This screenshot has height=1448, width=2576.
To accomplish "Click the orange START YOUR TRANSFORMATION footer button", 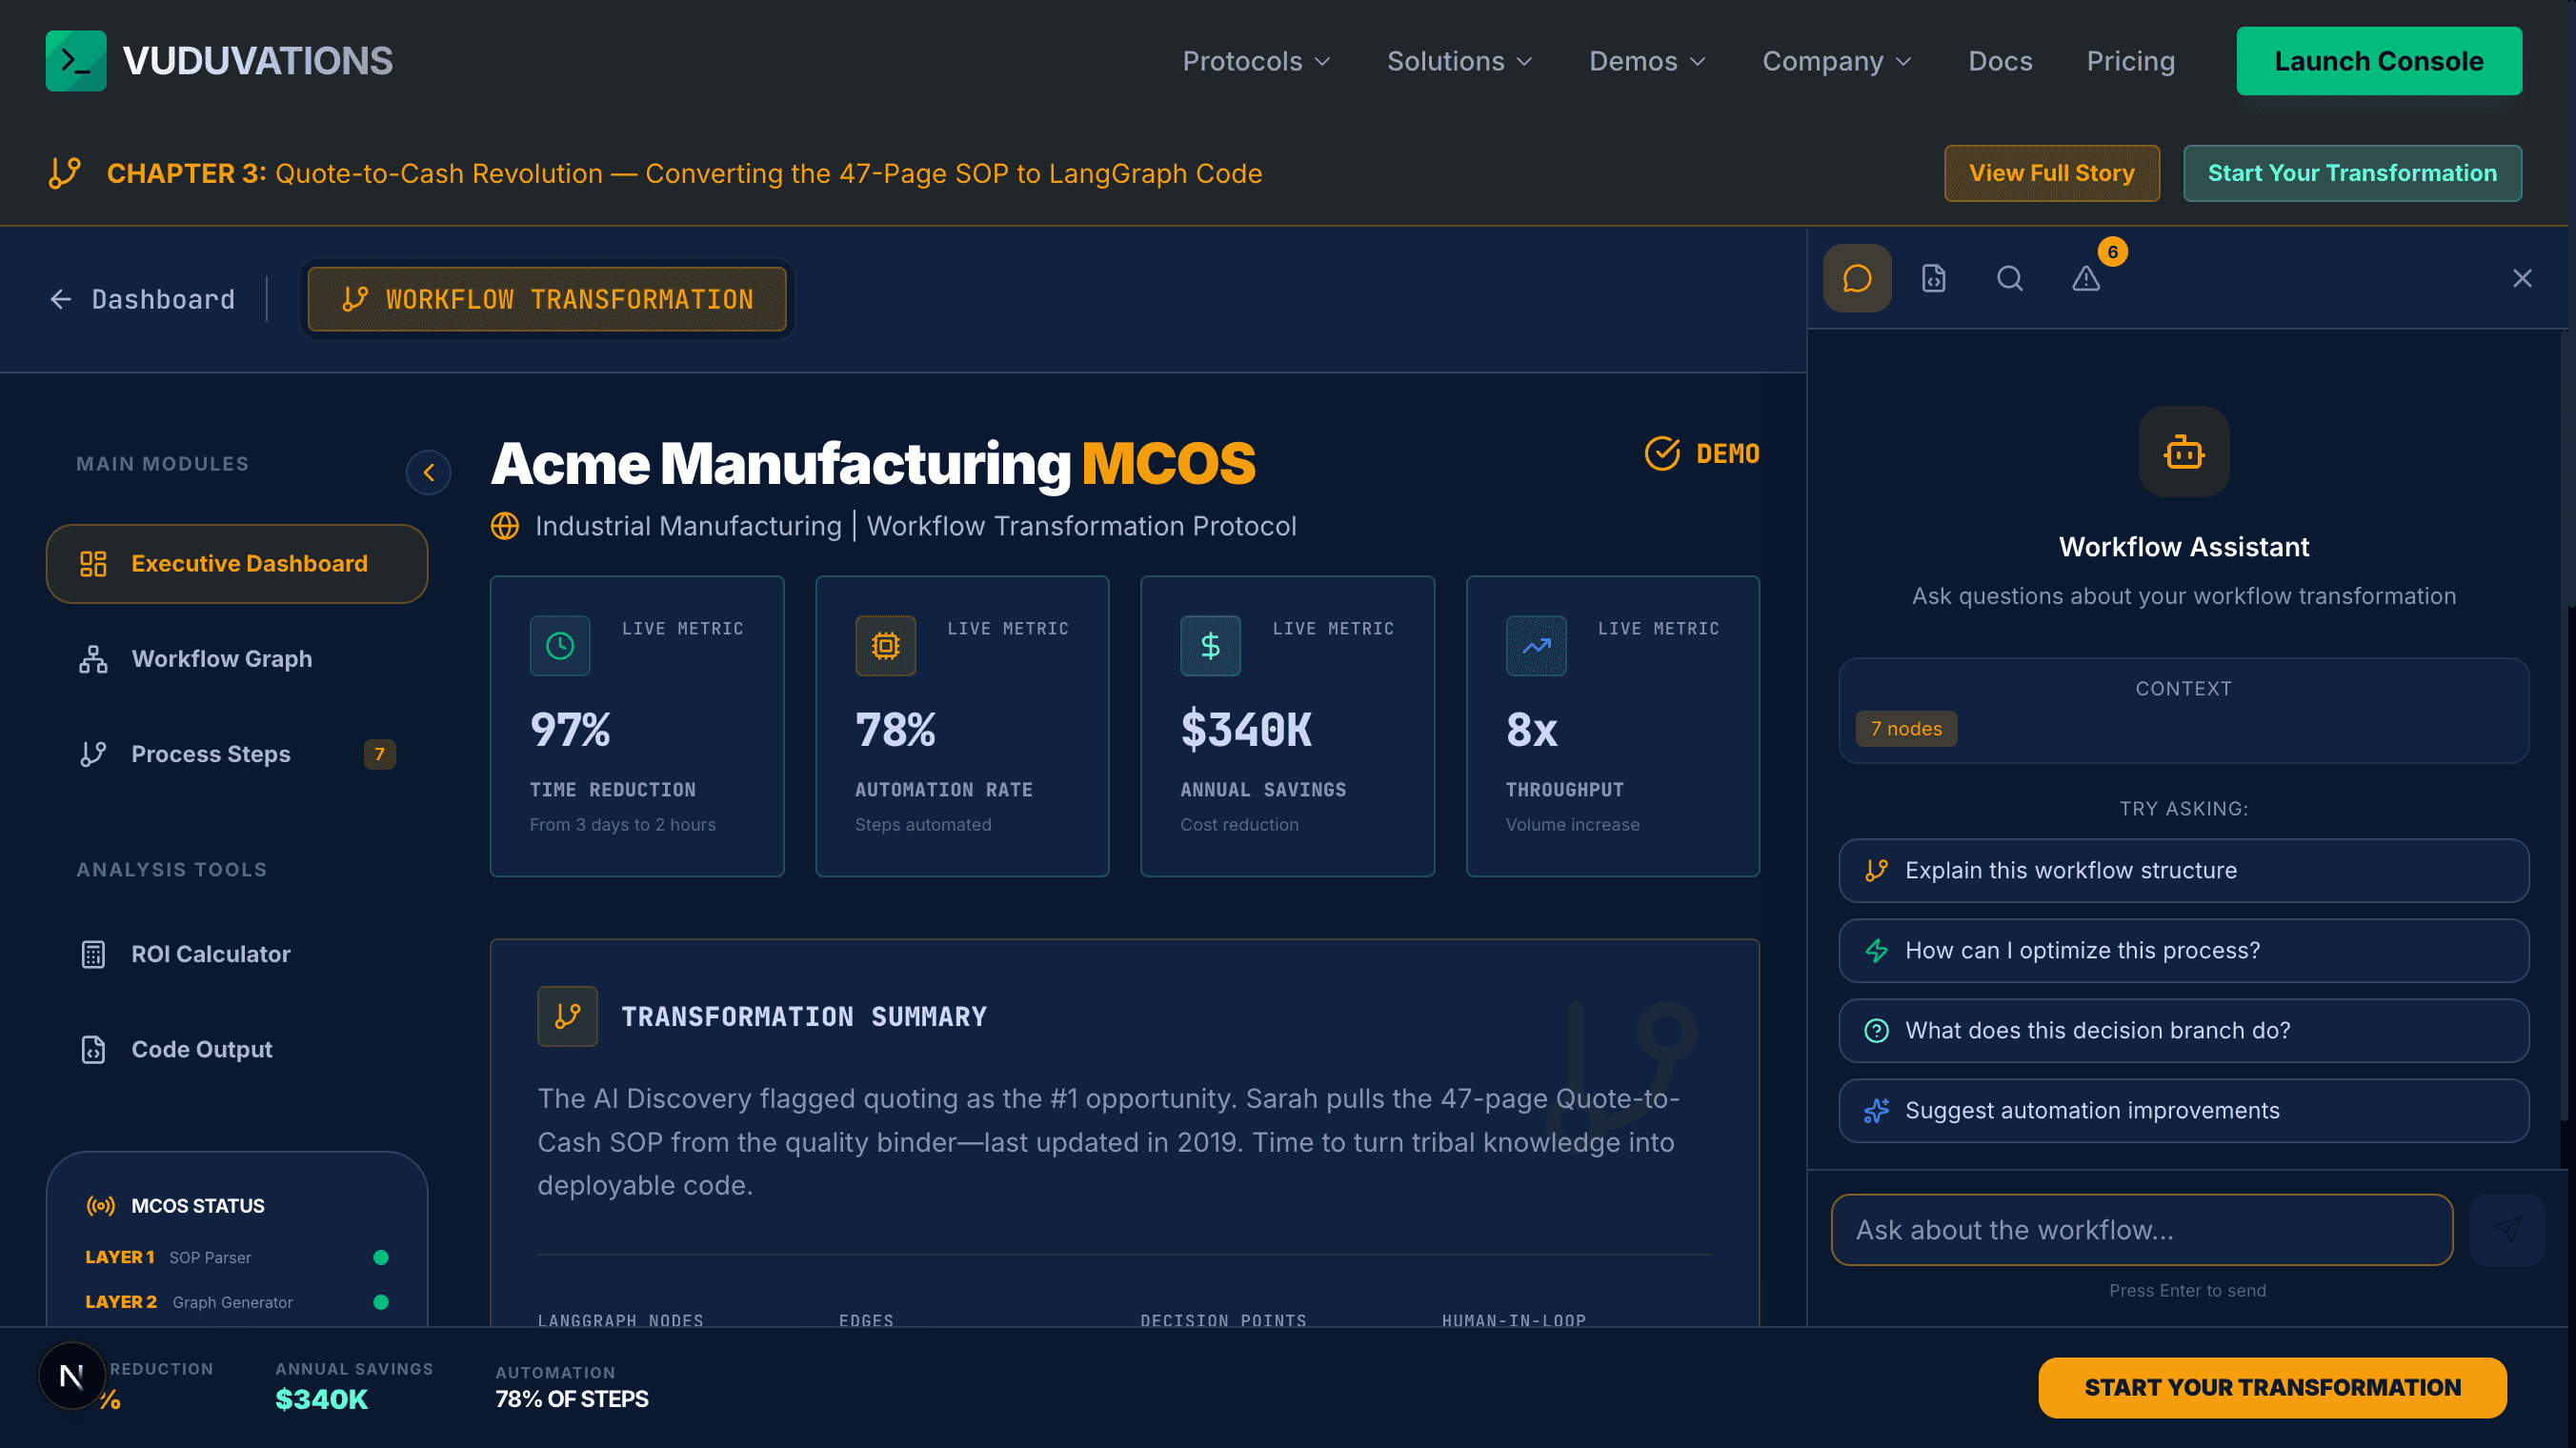I will (2272, 1387).
